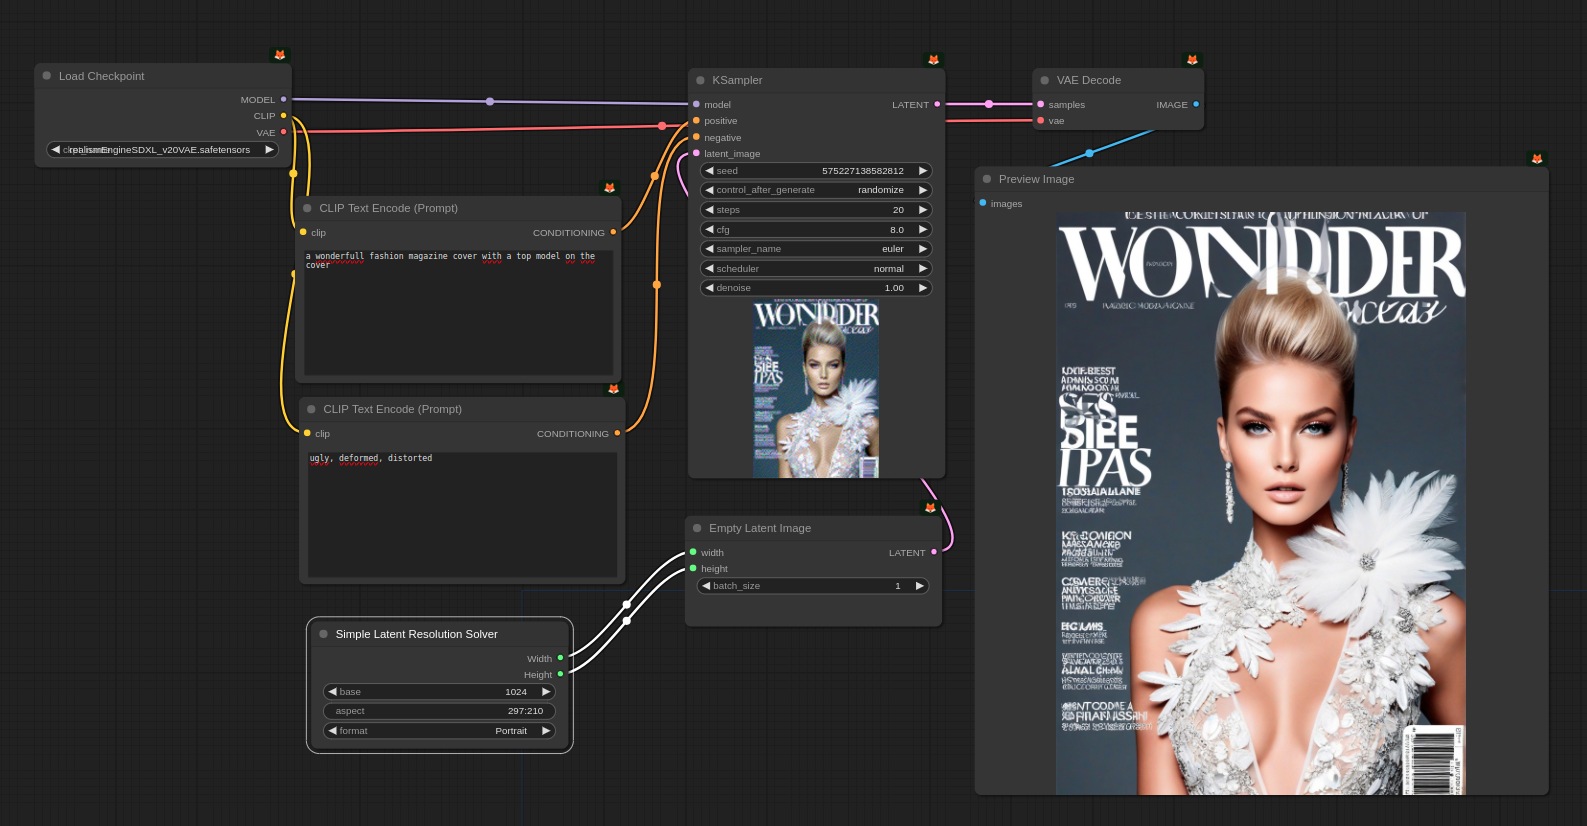Viewport: 1587px width, 826px height.
Task: Collapse the positive CLIP Text Encode node
Action: point(307,208)
